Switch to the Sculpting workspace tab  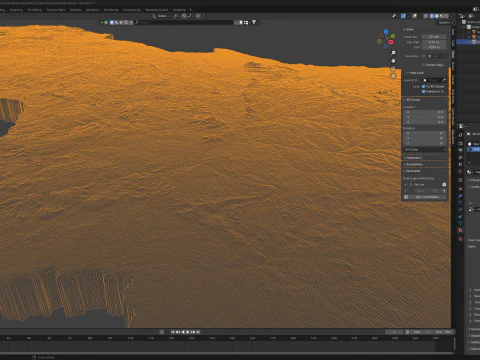pos(16,10)
